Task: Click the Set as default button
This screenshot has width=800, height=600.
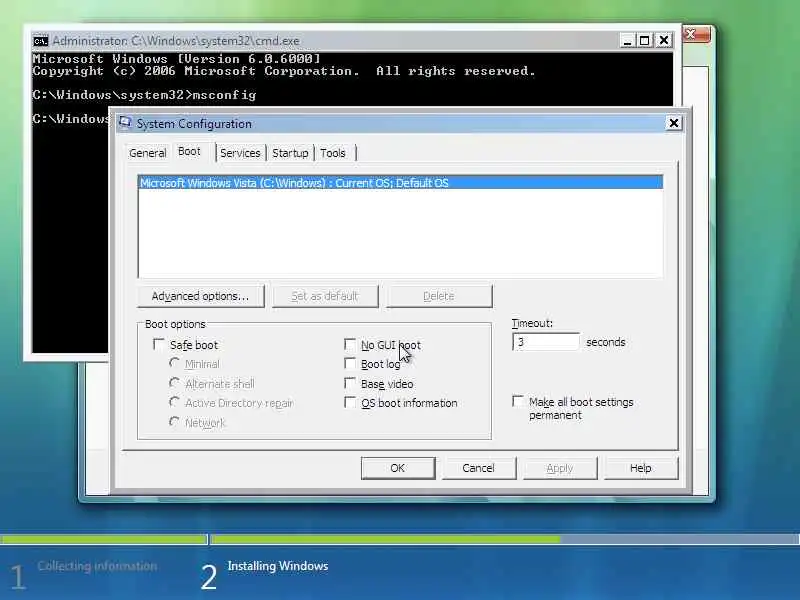Action: point(325,296)
